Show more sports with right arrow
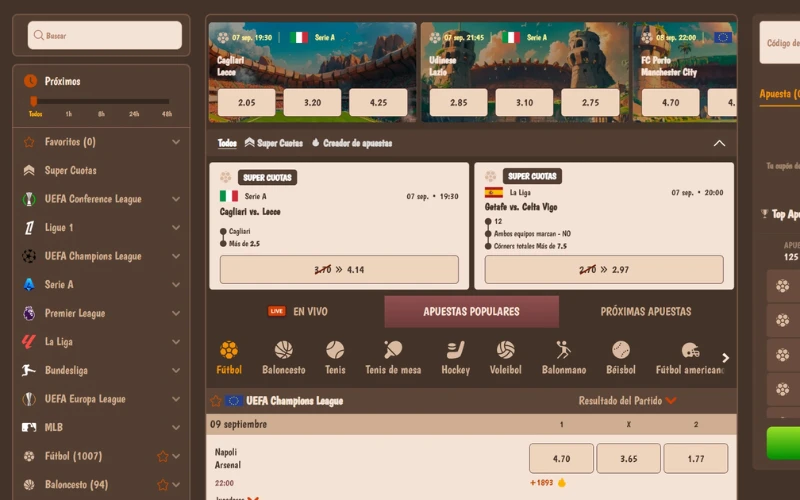The image size is (800, 500). pyautogui.click(x=726, y=358)
